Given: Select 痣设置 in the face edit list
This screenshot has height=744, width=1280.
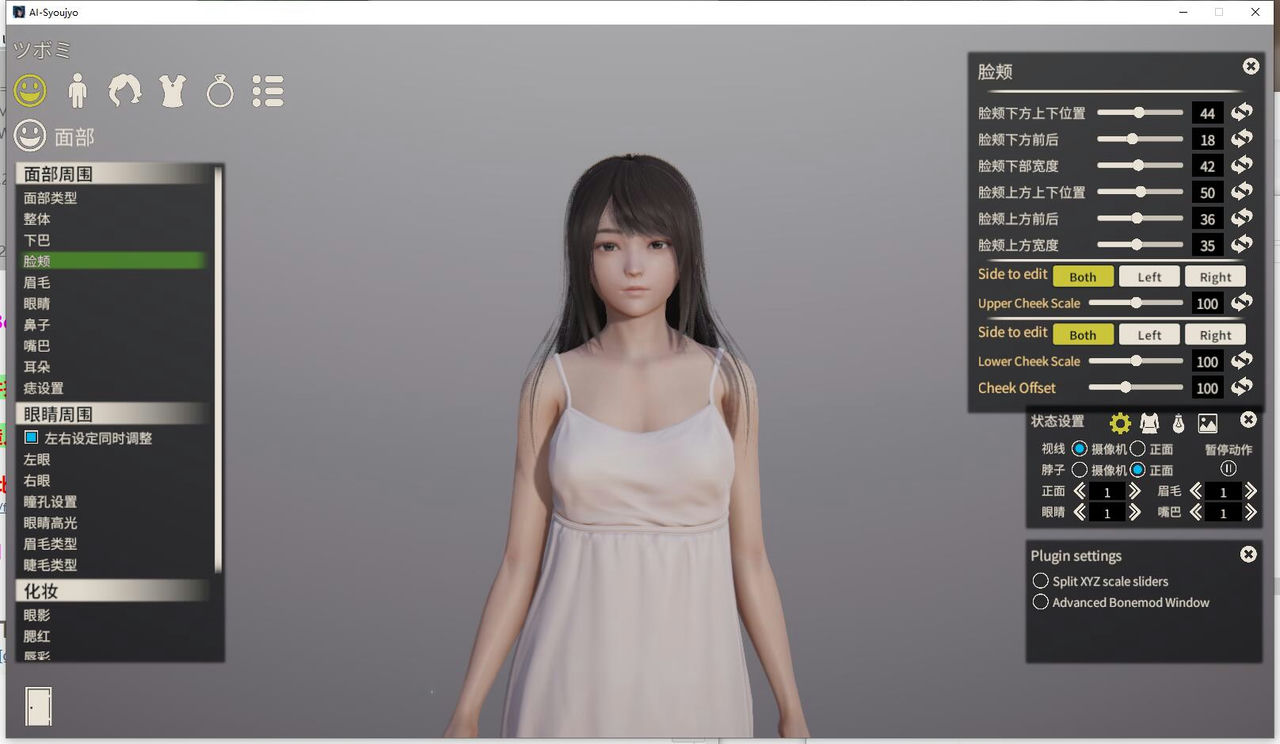Looking at the screenshot, I should 44,388.
